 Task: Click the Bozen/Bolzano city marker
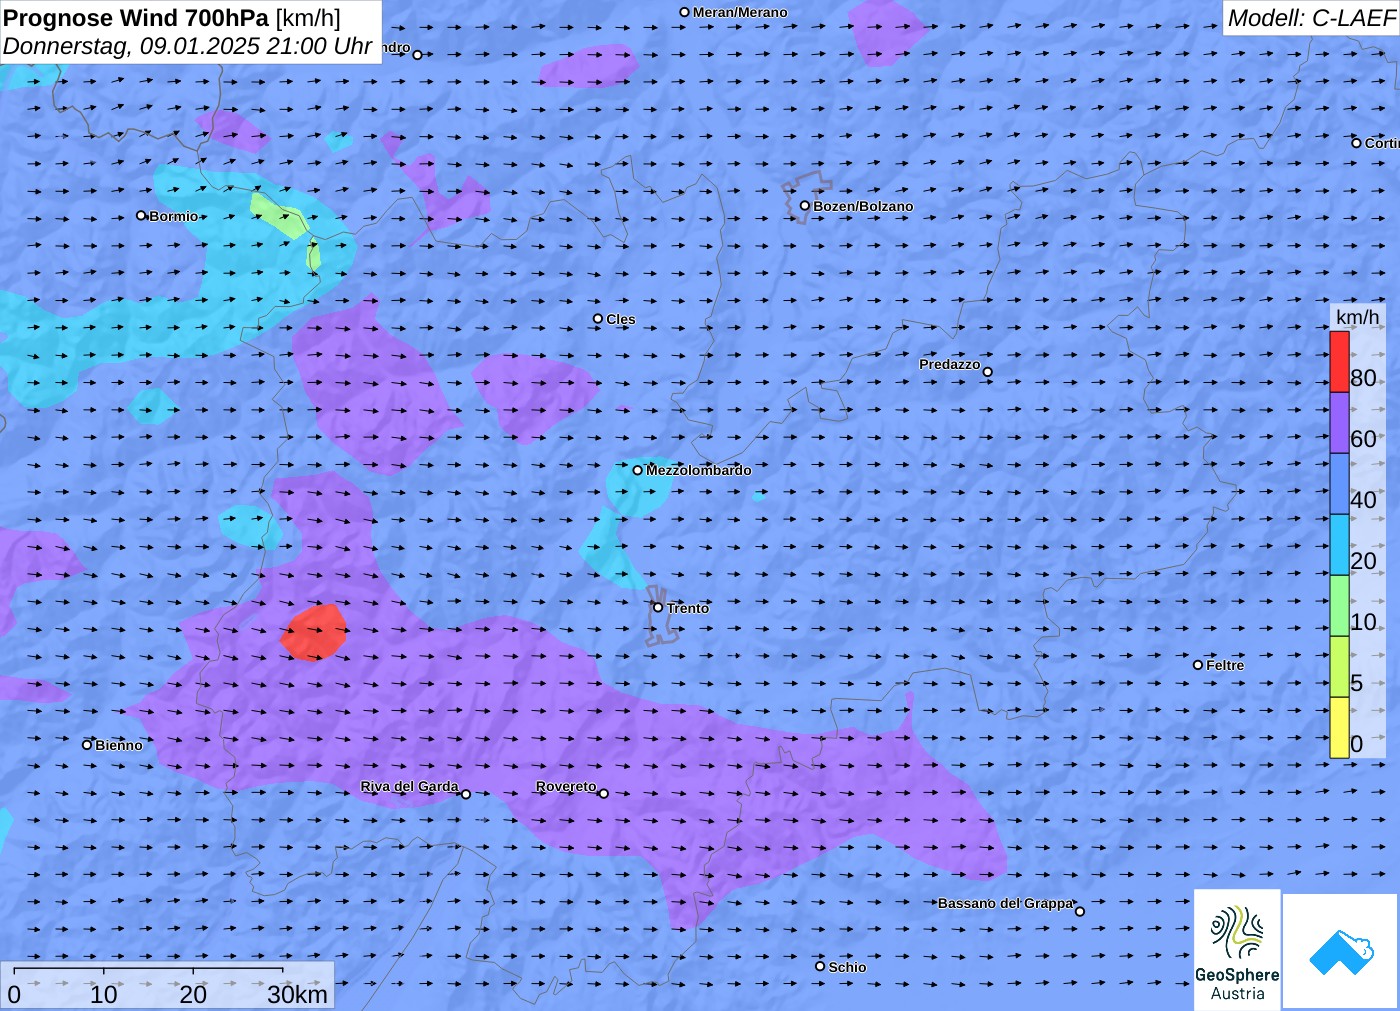805,206
